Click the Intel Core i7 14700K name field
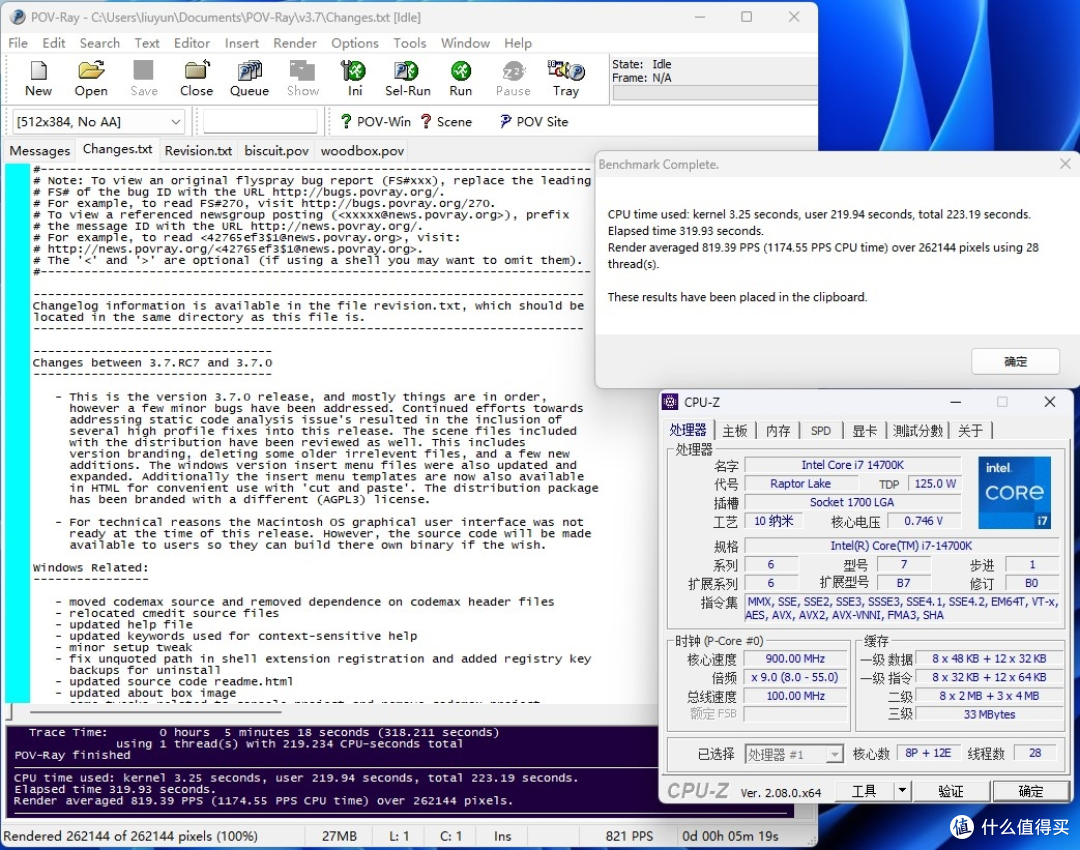 (852, 465)
